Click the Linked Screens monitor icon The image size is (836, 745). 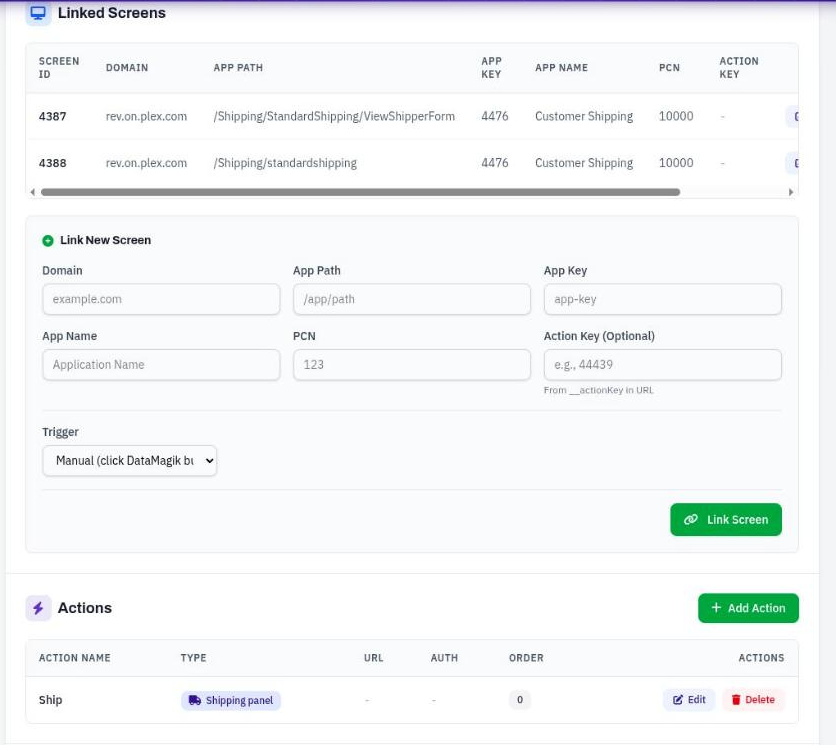(x=38, y=13)
